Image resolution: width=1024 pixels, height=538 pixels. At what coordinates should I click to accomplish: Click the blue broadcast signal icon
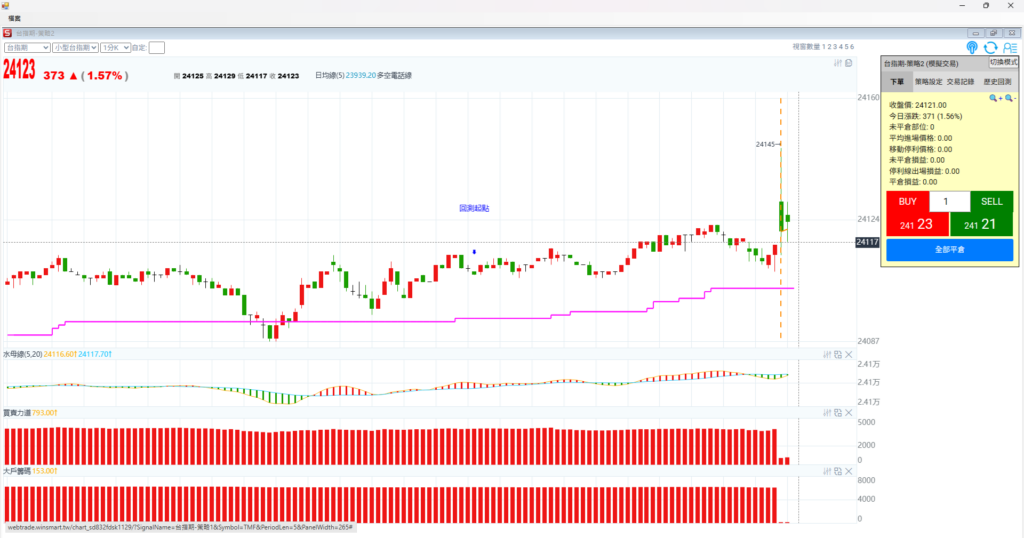972,47
